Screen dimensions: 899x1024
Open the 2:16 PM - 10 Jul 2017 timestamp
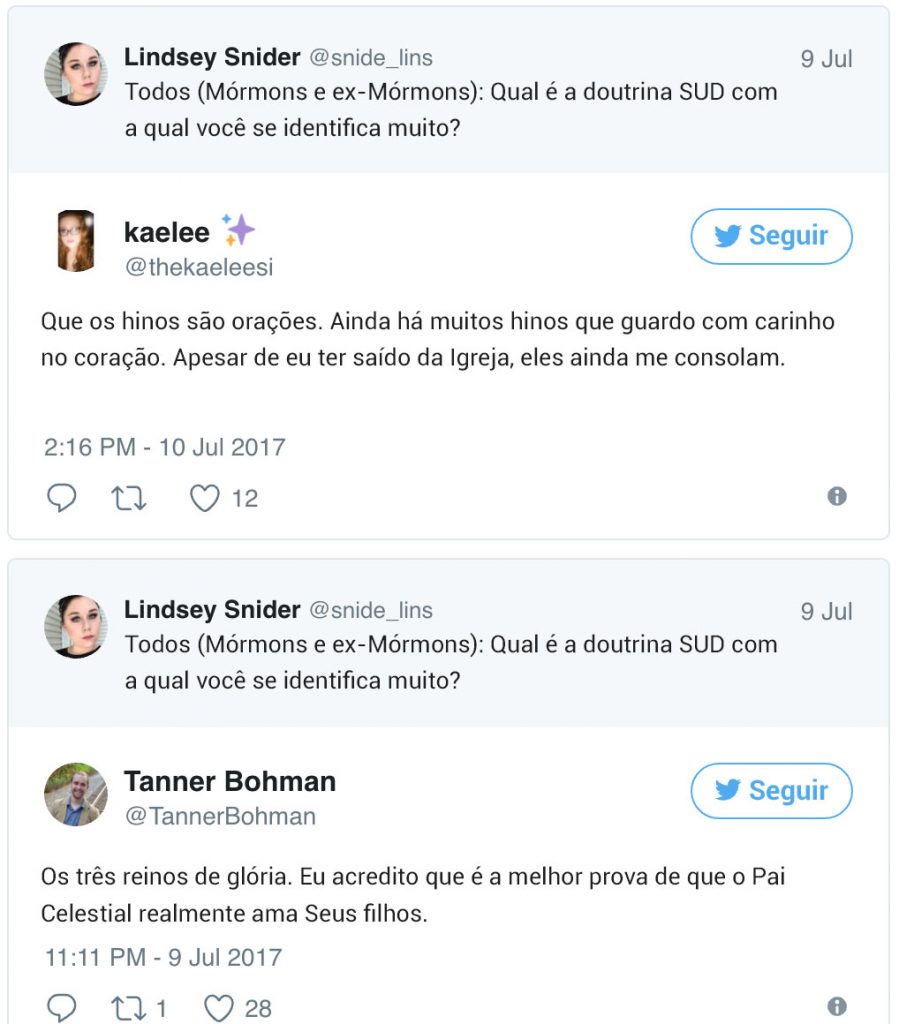tap(165, 447)
